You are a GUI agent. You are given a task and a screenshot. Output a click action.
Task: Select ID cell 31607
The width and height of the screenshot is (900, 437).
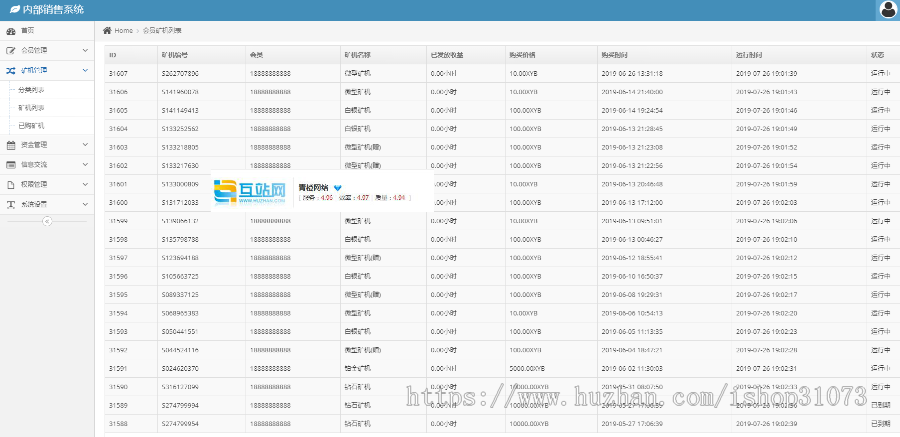pos(118,74)
